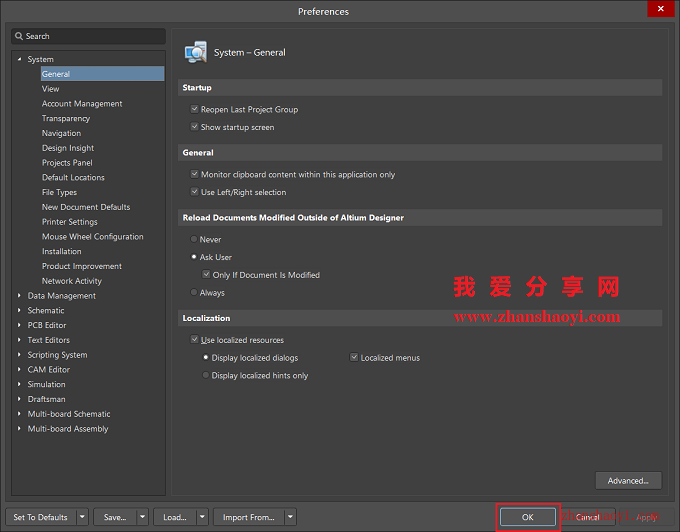Confirm preferences with OK button
This screenshot has width=680, height=532.
(x=528, y=517)
